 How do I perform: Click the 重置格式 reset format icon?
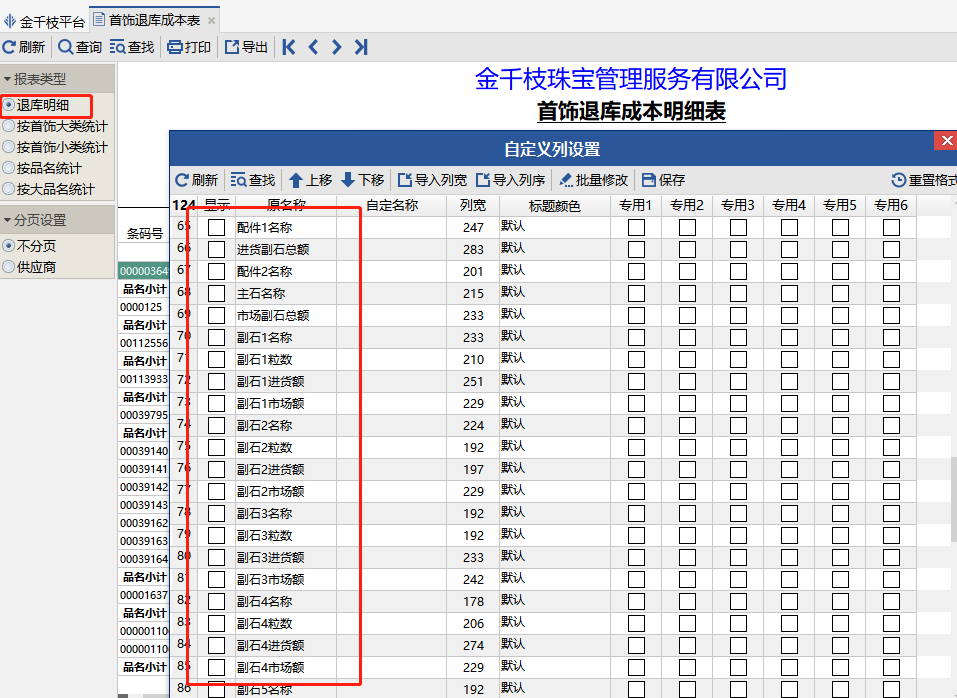click(x=898, y=180)
